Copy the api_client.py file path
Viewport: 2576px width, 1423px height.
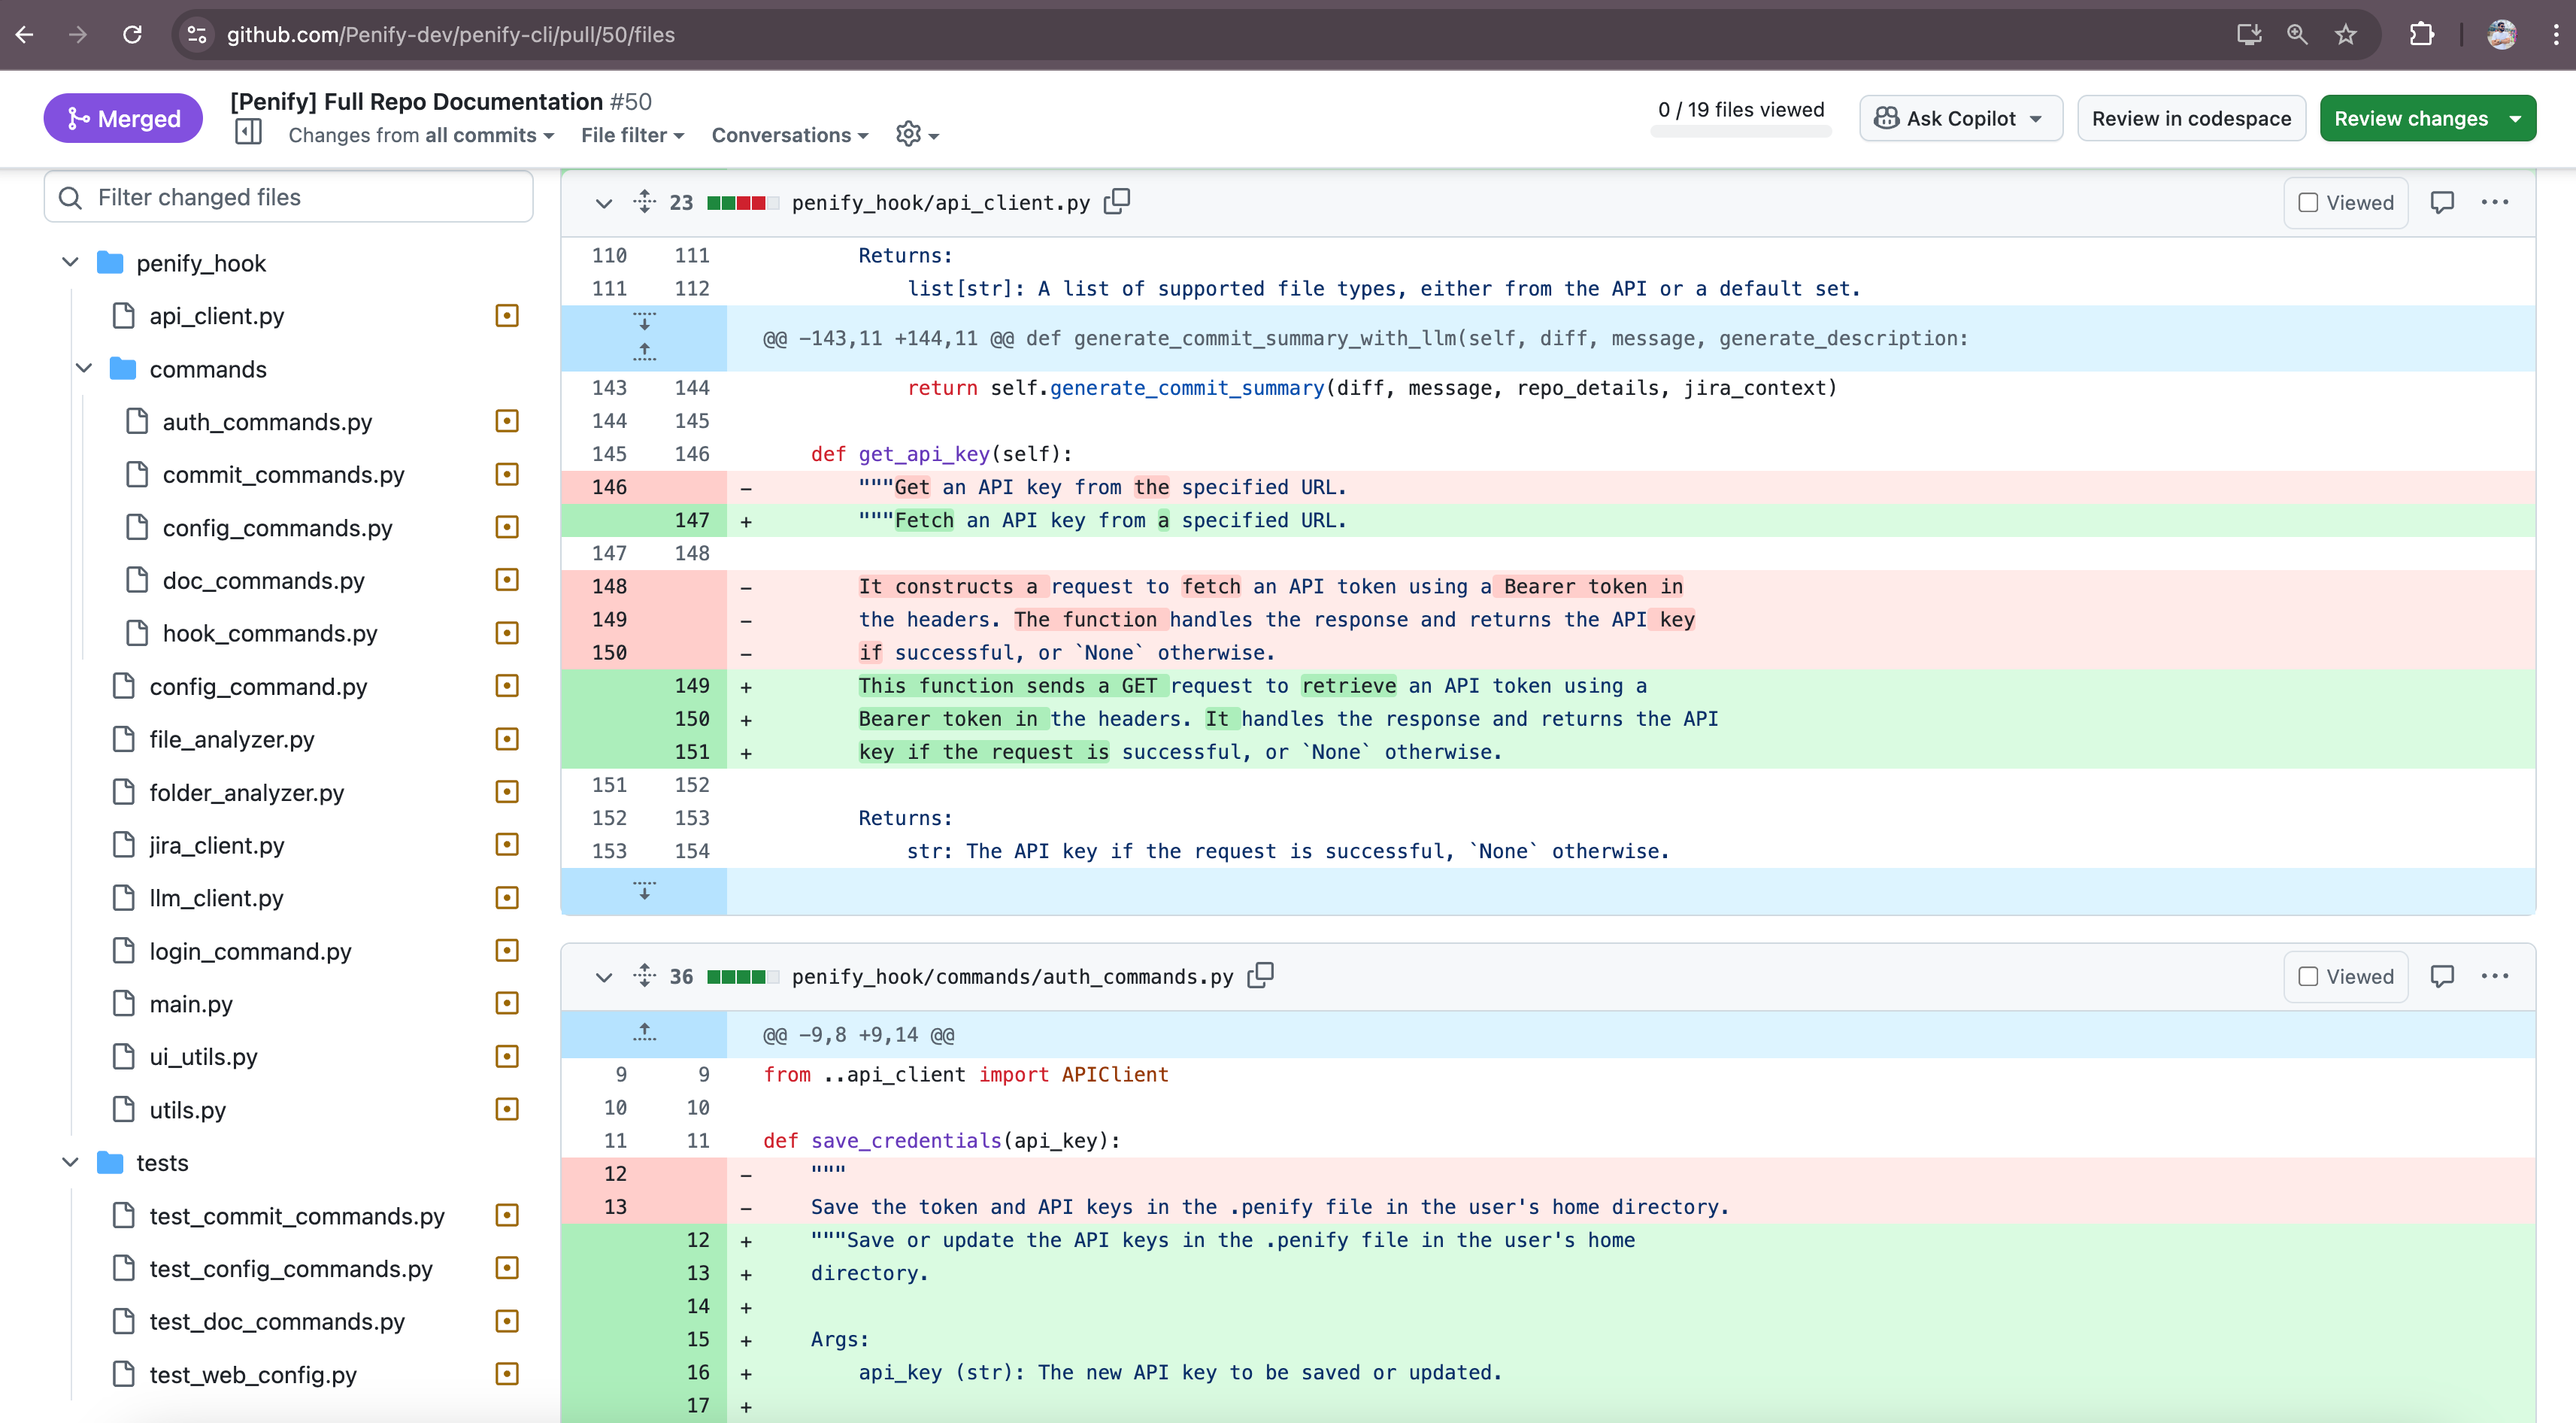coord(1117,202)
